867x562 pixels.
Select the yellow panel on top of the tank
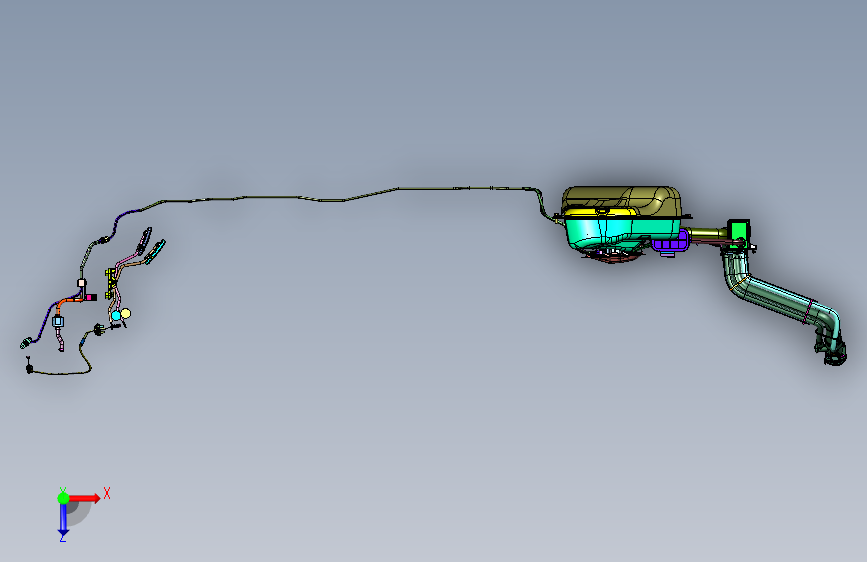[602, 212]
